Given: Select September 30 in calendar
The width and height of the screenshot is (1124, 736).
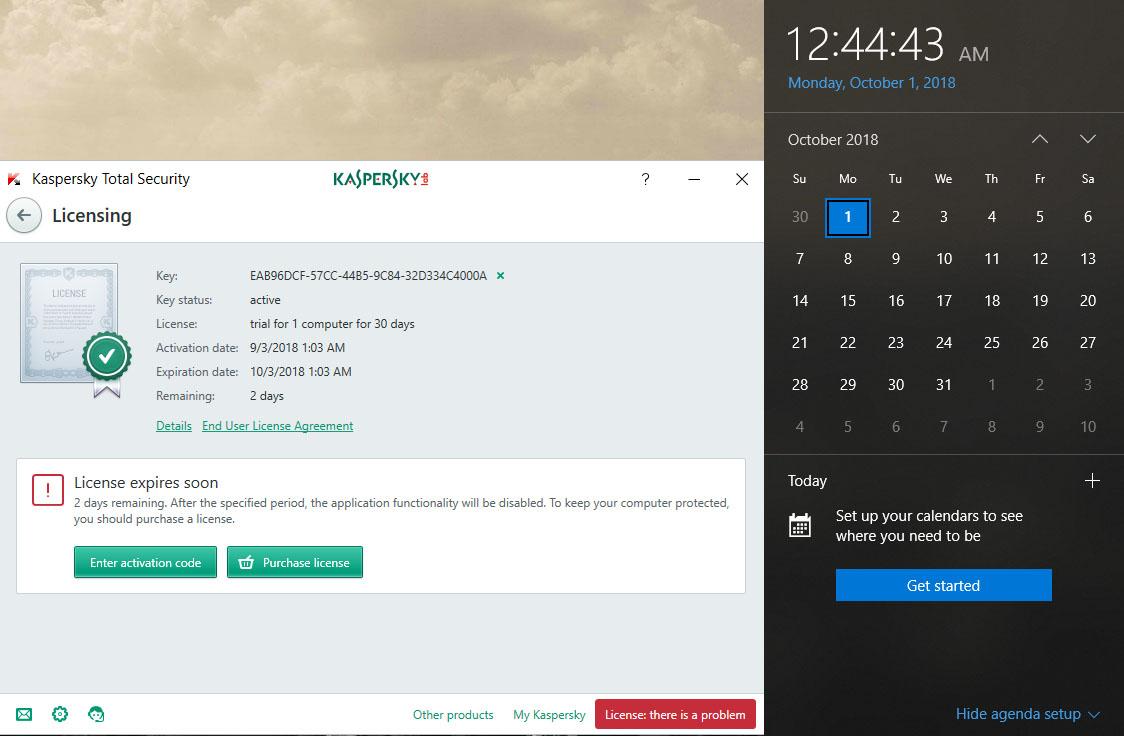Looking at the screenshot, I should click(800, 217).
